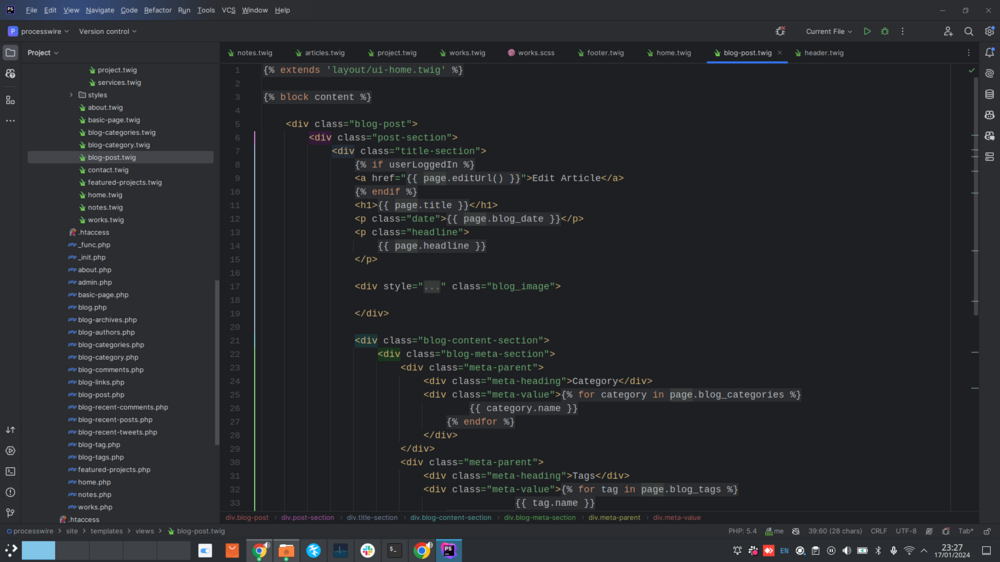Start debugging with the green bug icon

pos(884,32)
